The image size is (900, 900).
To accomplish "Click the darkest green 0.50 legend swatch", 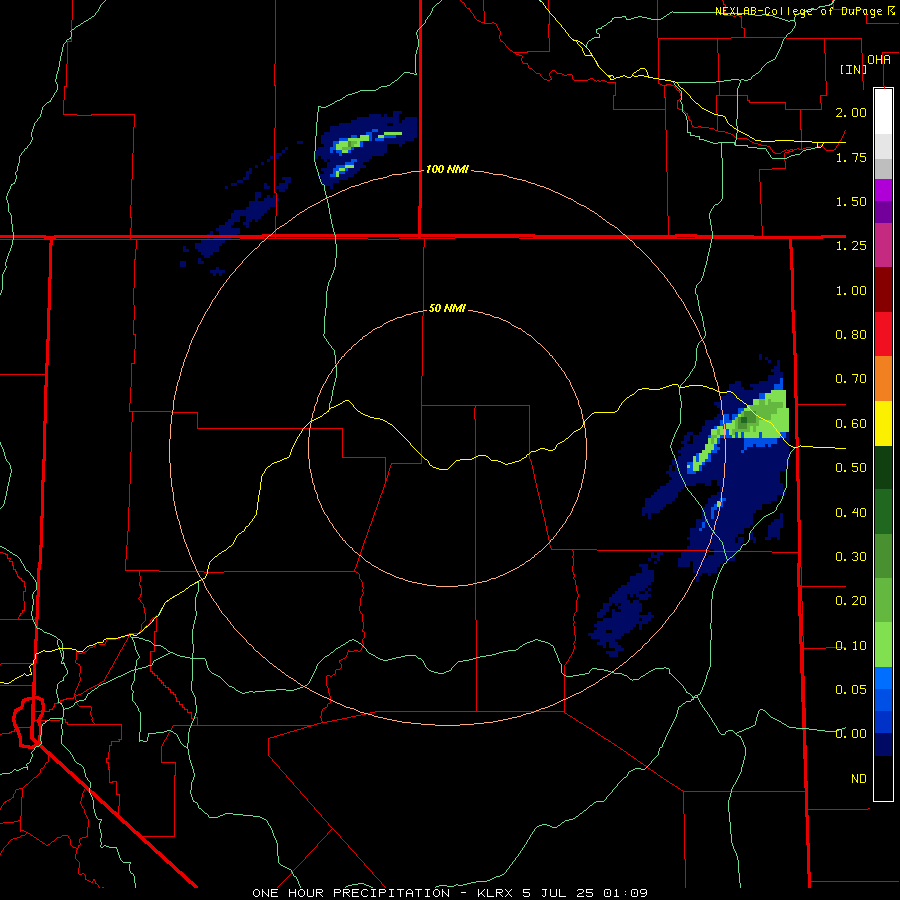I will pos(883,467).
